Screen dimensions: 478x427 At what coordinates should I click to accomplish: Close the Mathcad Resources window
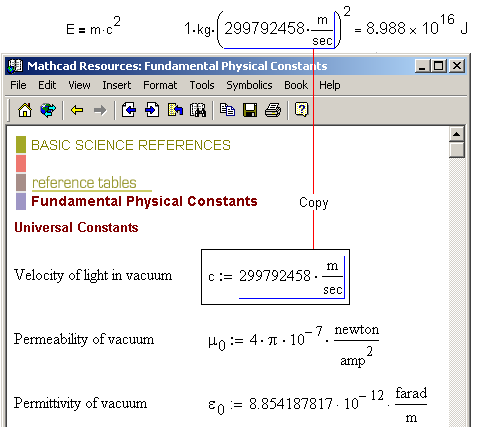click(x=457, y=66)
